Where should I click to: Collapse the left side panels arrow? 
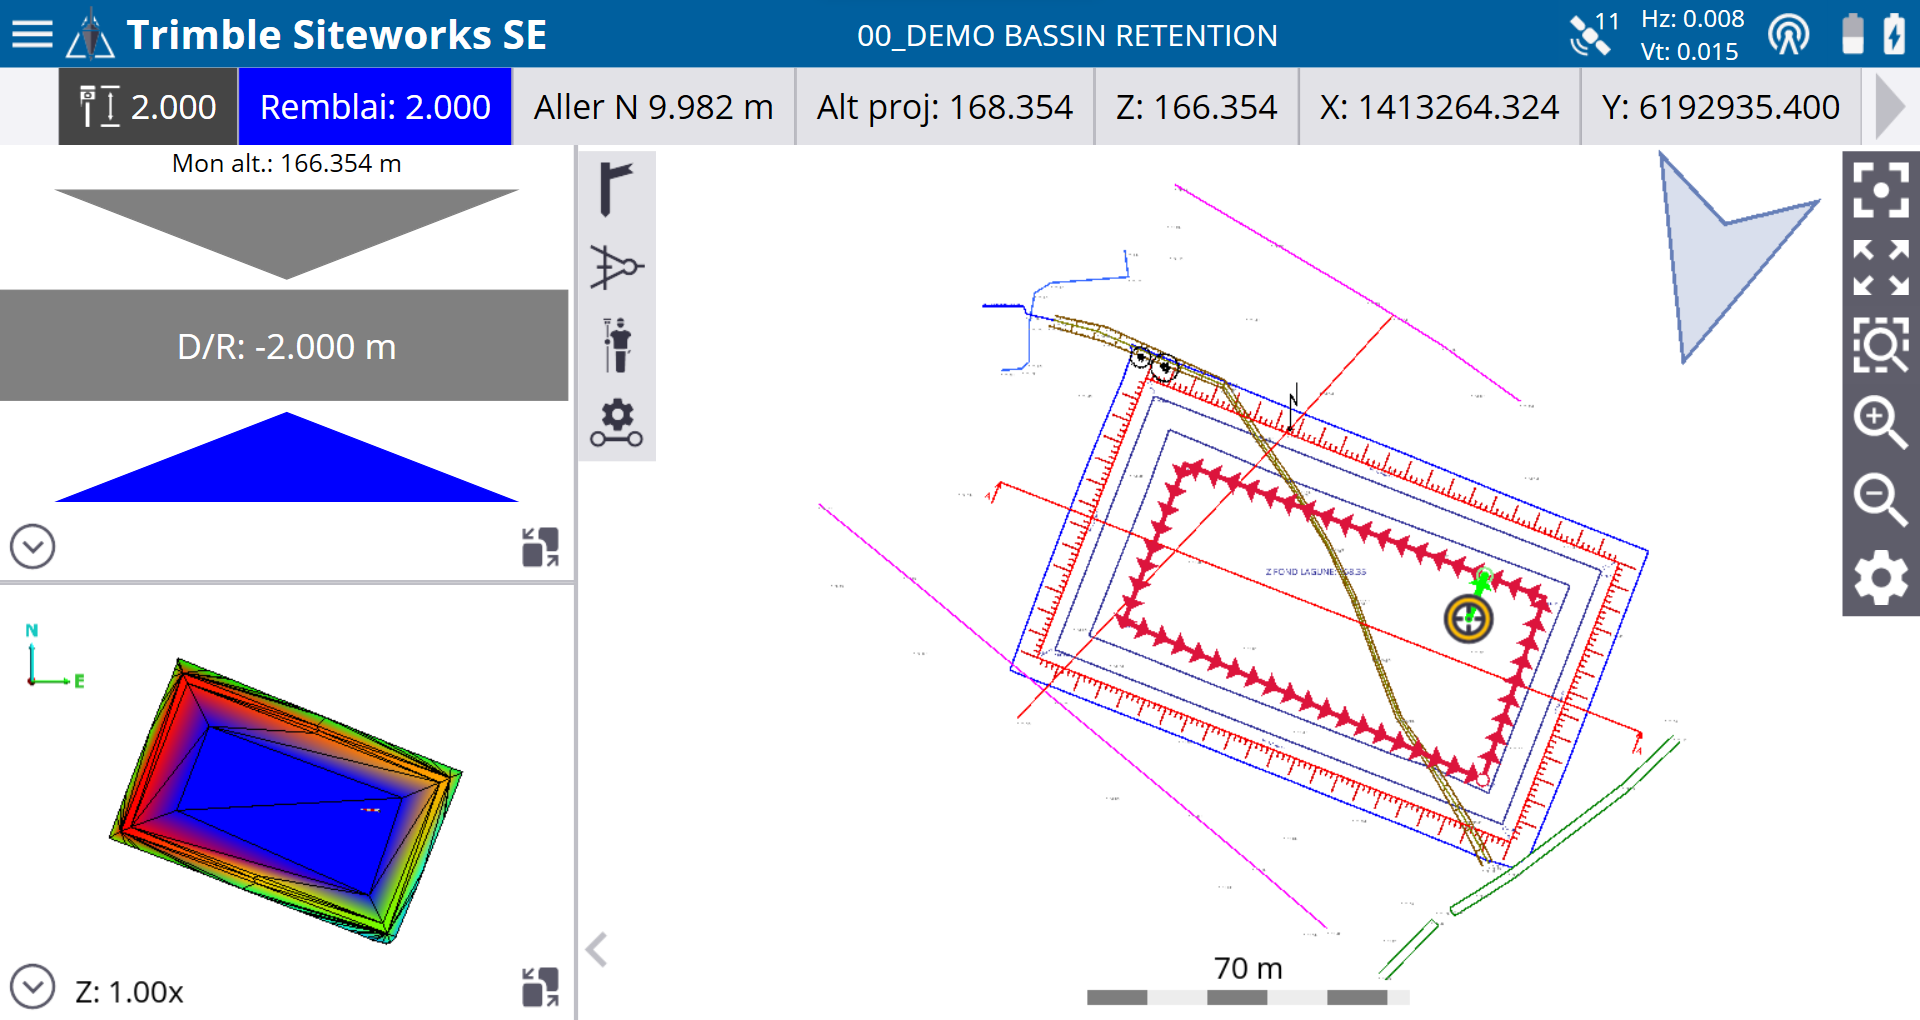click(x=597, y=949)
